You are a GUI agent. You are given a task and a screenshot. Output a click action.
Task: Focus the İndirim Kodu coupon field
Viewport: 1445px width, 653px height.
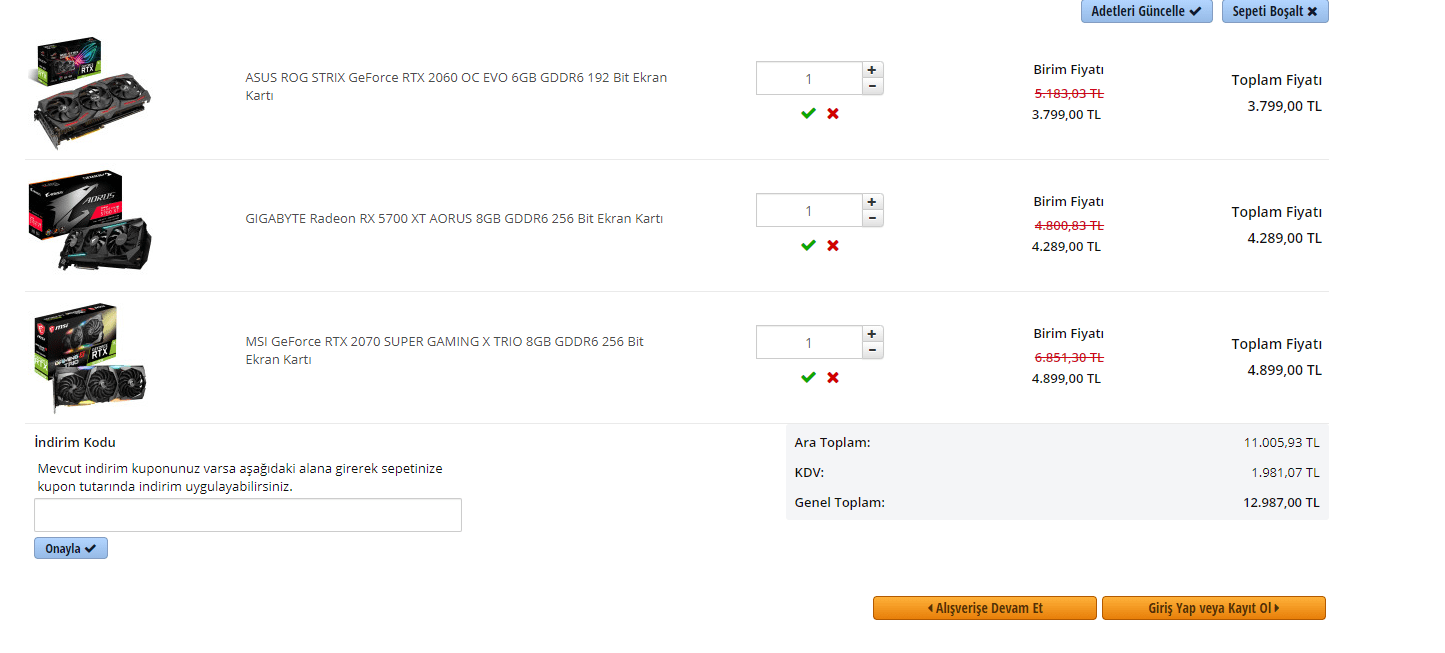coord(248,515)
